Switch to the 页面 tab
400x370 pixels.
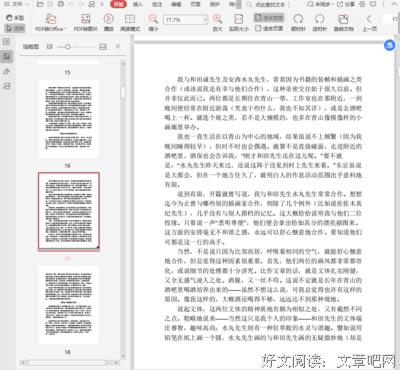tap(195, 4)
